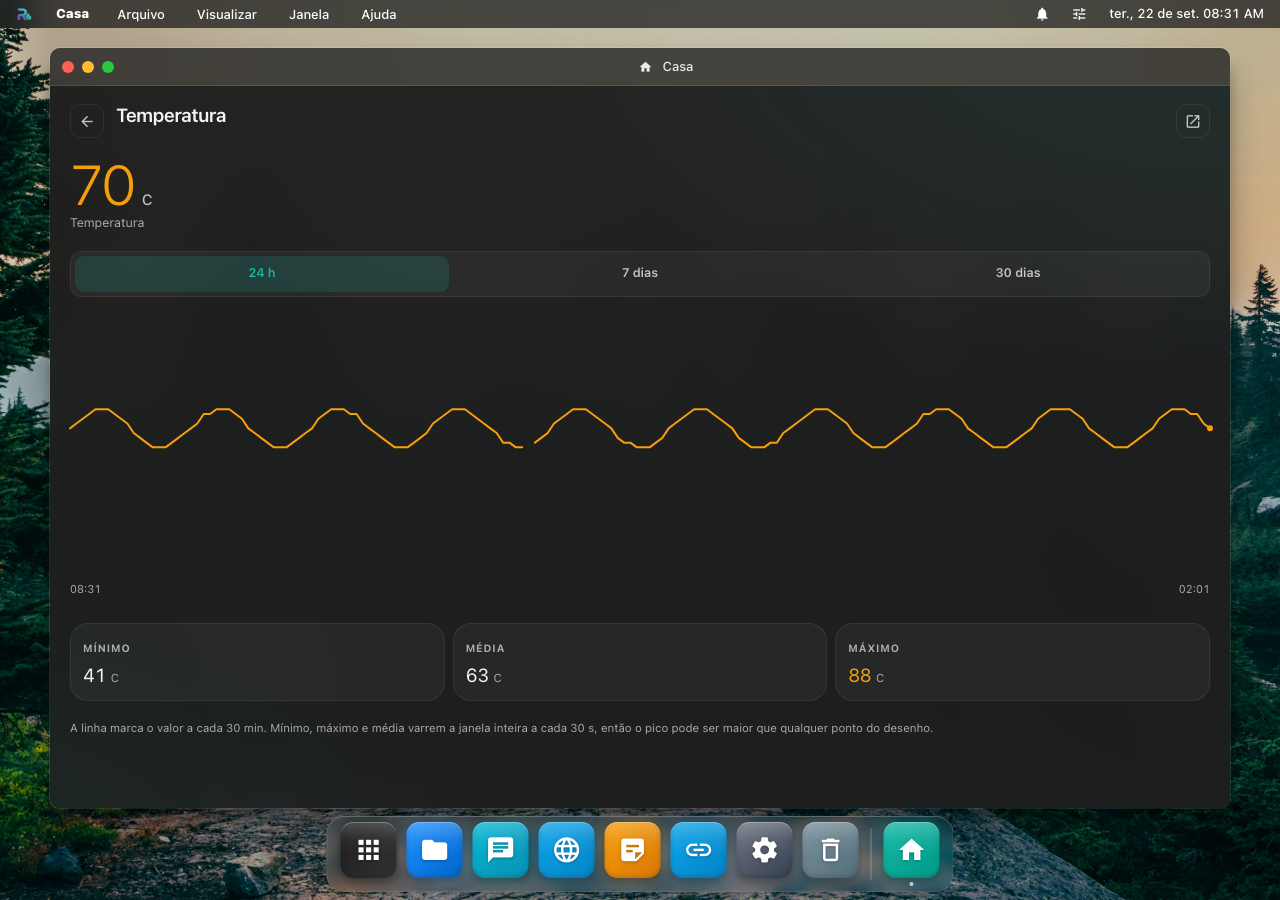The width and height of the screenshot is (1280, 900).
Task: Open the Janela menu
Action: click(309, 14)
